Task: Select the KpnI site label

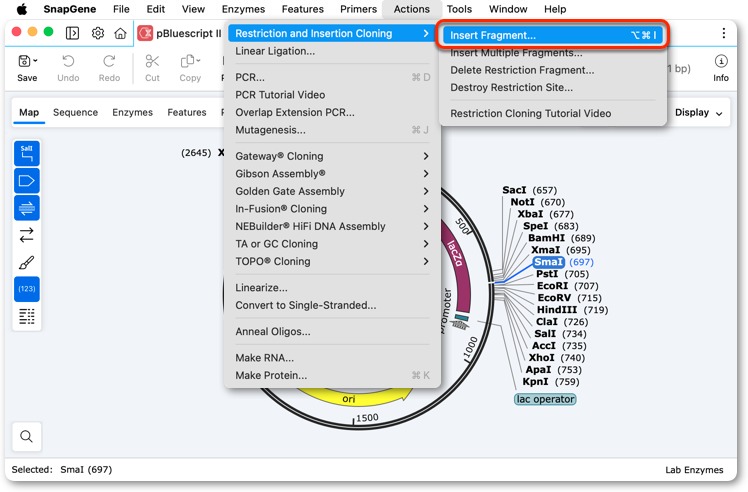Action: [535, 382]
